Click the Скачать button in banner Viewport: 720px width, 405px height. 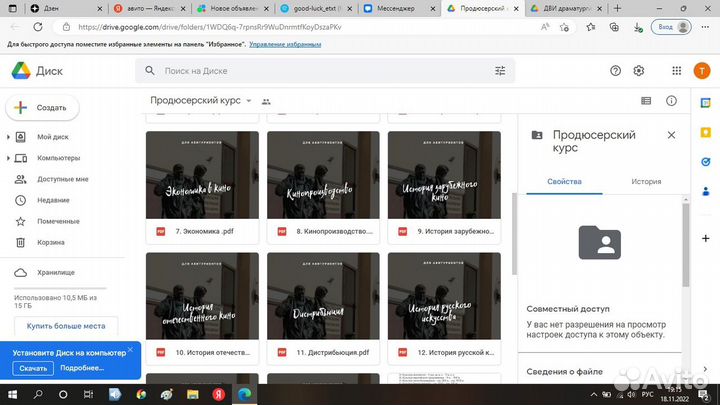[33, 368]
